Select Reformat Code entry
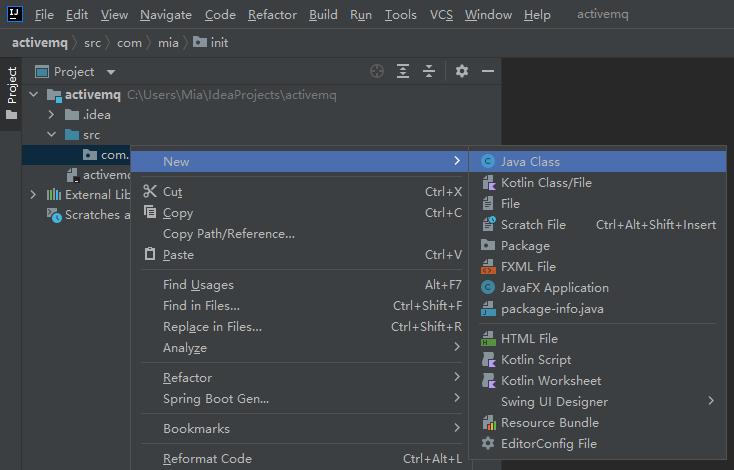734x470 pixels. [301, 459]
